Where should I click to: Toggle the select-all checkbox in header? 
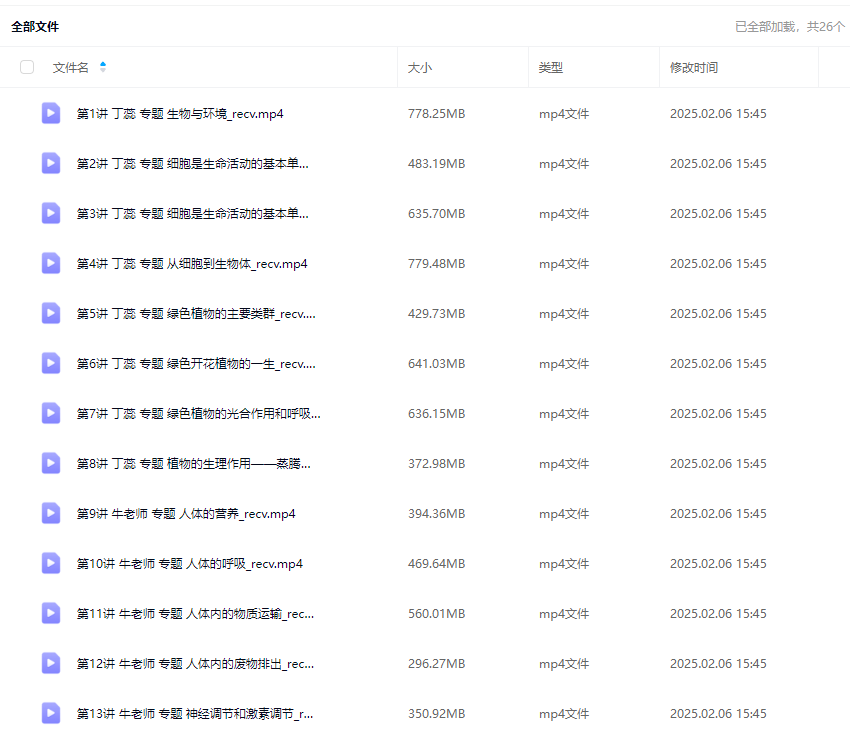click(27, 67)
